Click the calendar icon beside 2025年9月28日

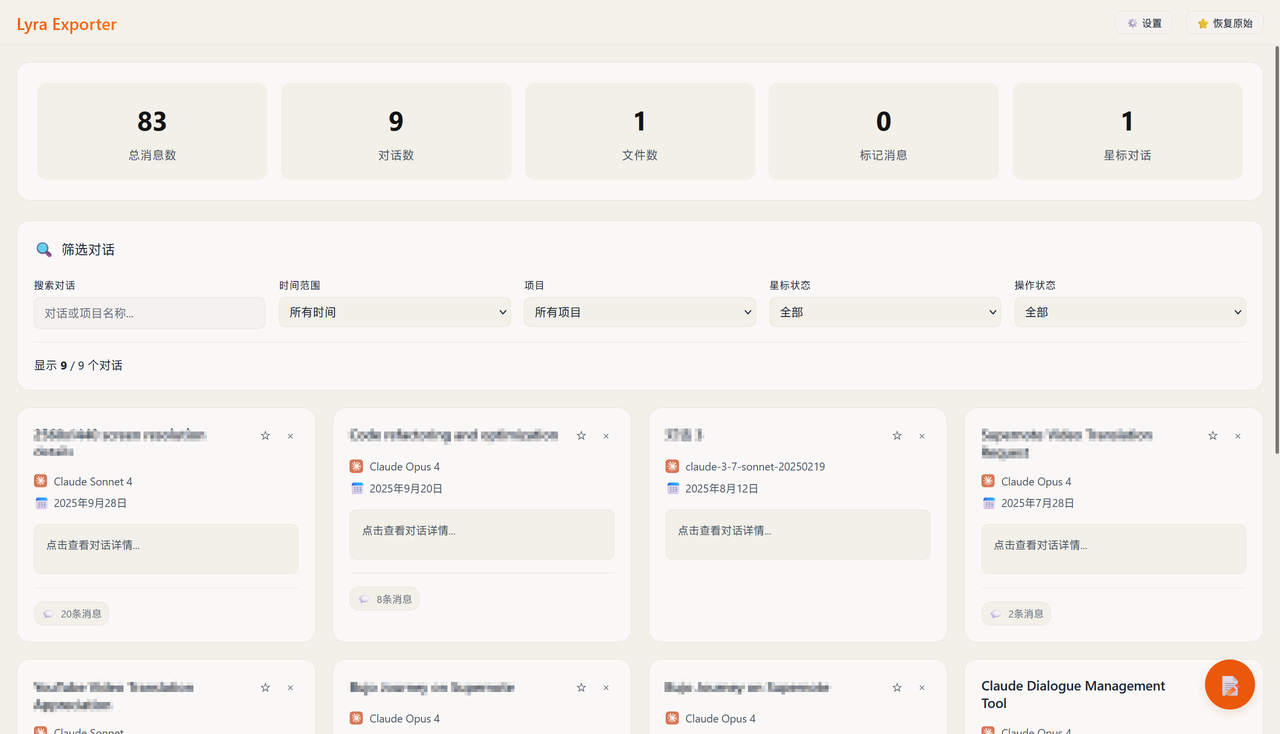point(41,503)
